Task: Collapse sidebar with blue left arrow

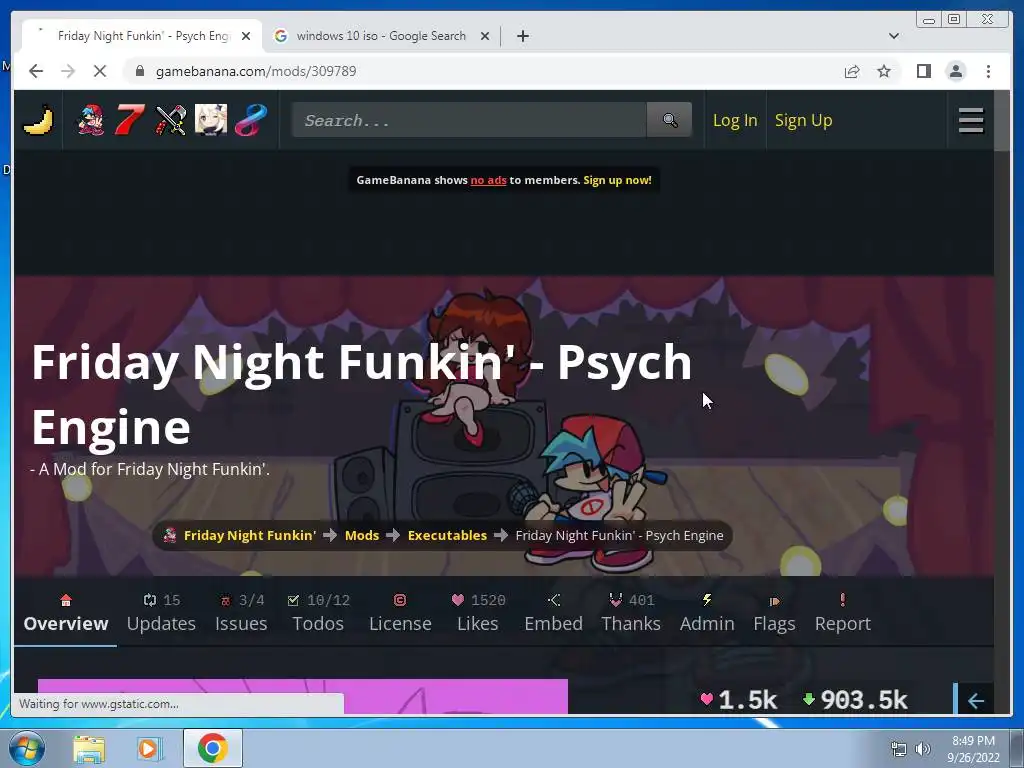Action: click(976, 701)
